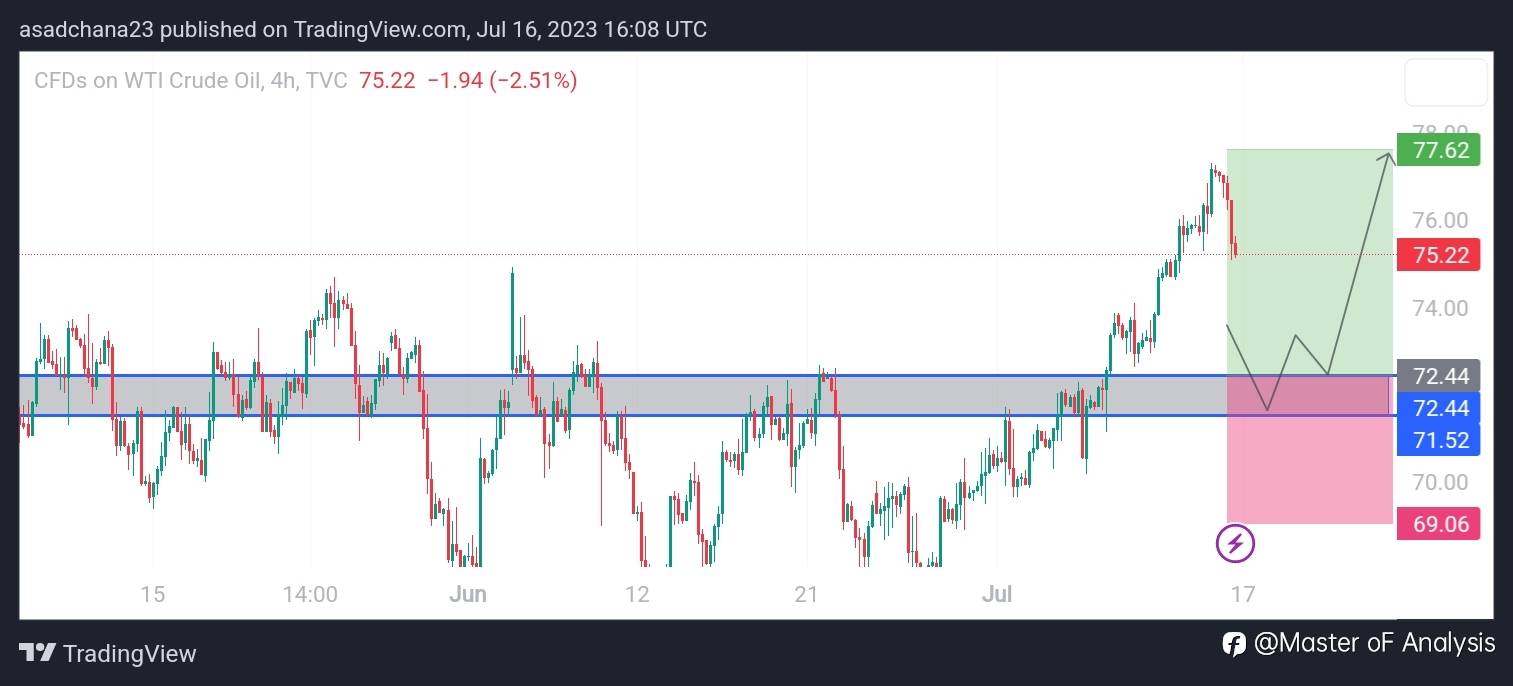Screen dimensions: 1513x686
Task: Click the asadchana23 published on TradingView.com header
Action: [363, 29]
